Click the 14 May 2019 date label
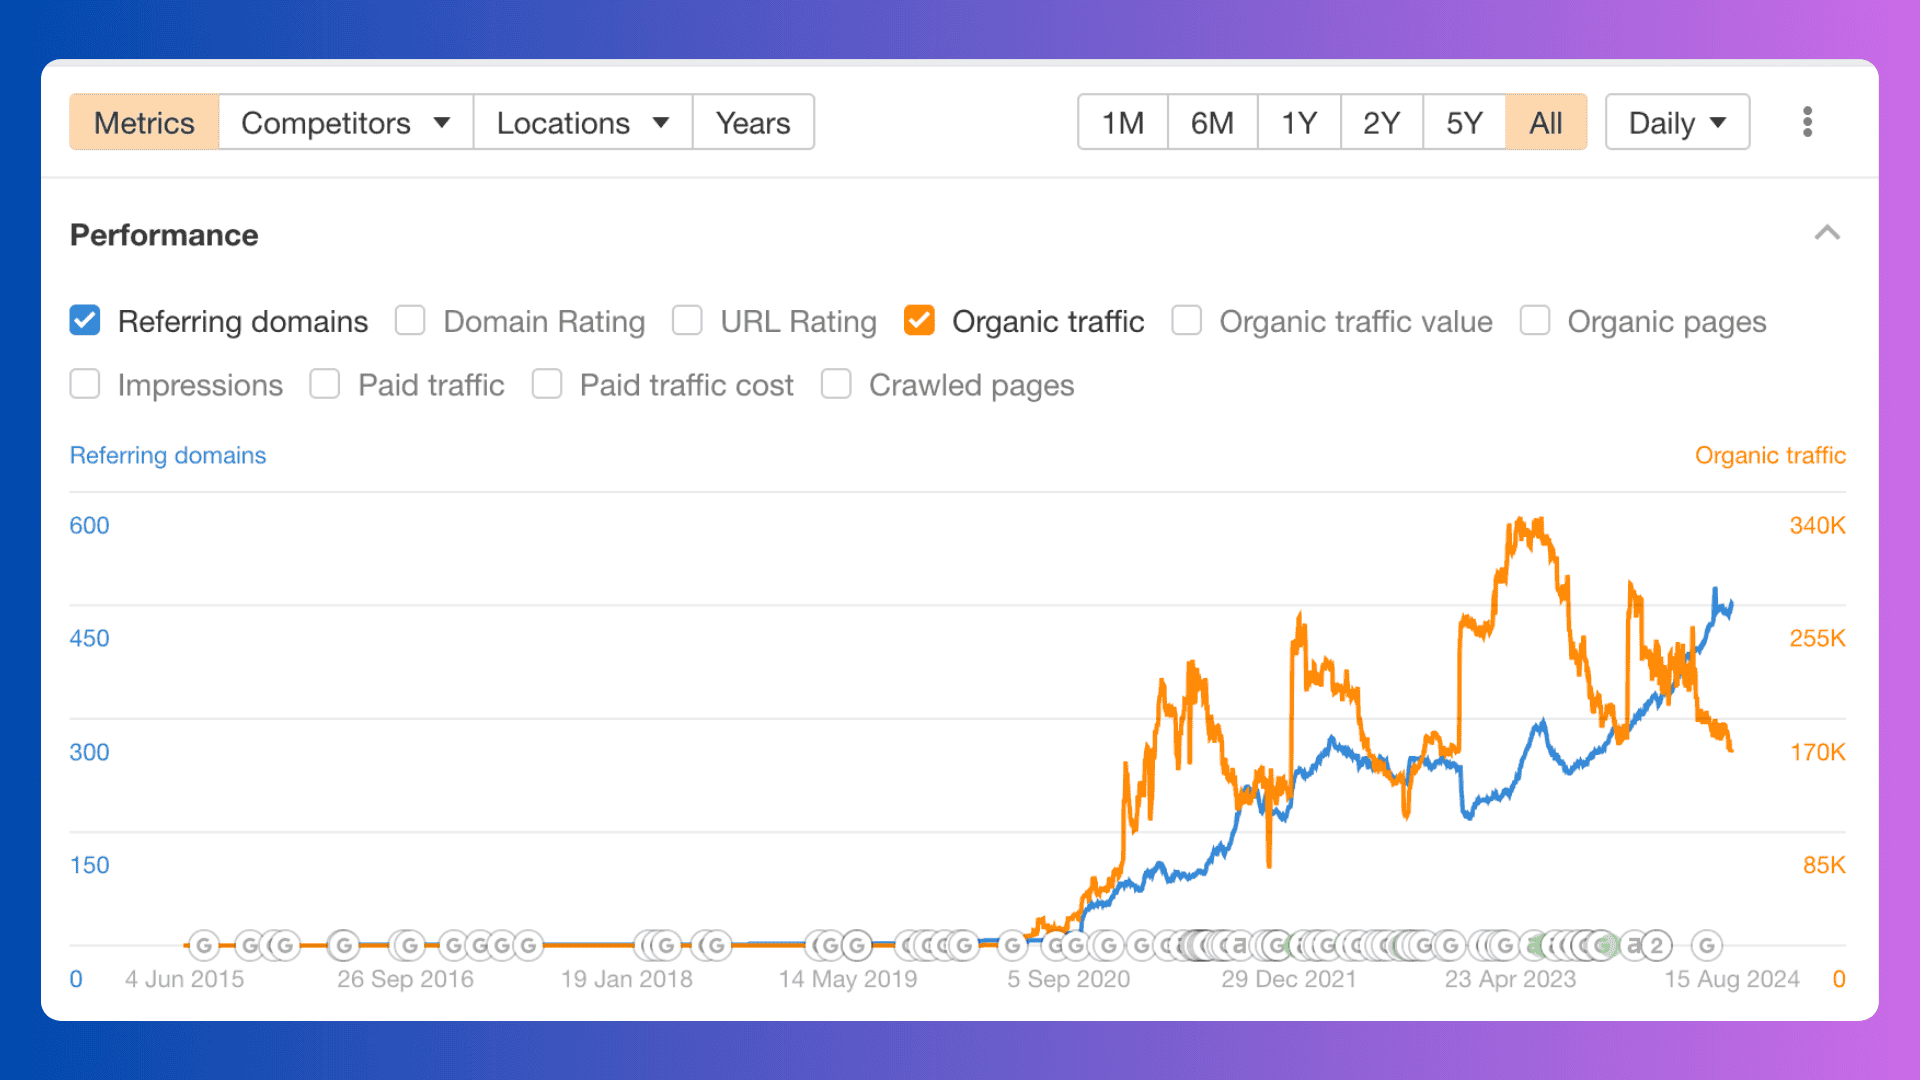Viewport: 1920px width, 1080px height. click(x=848, y=979)
